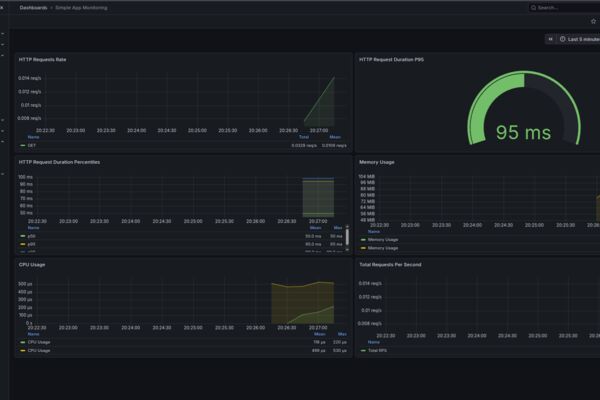
Task: Open color picker from GET legend swatch
Action: click(x=23, y=145)
